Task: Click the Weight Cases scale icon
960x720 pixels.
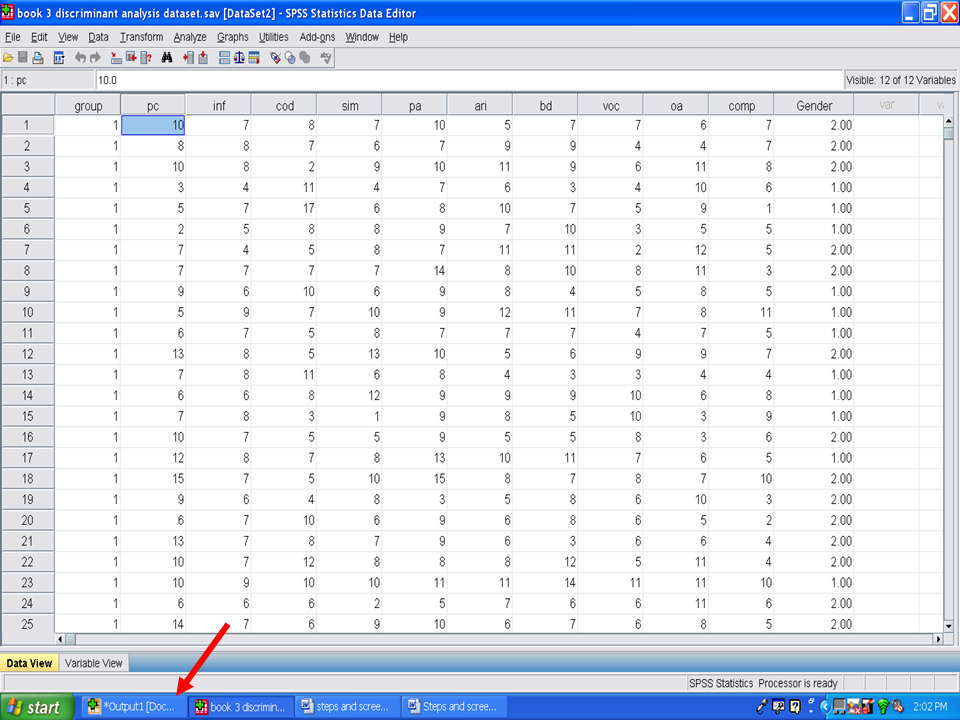Action: click(x=239, y=58)
